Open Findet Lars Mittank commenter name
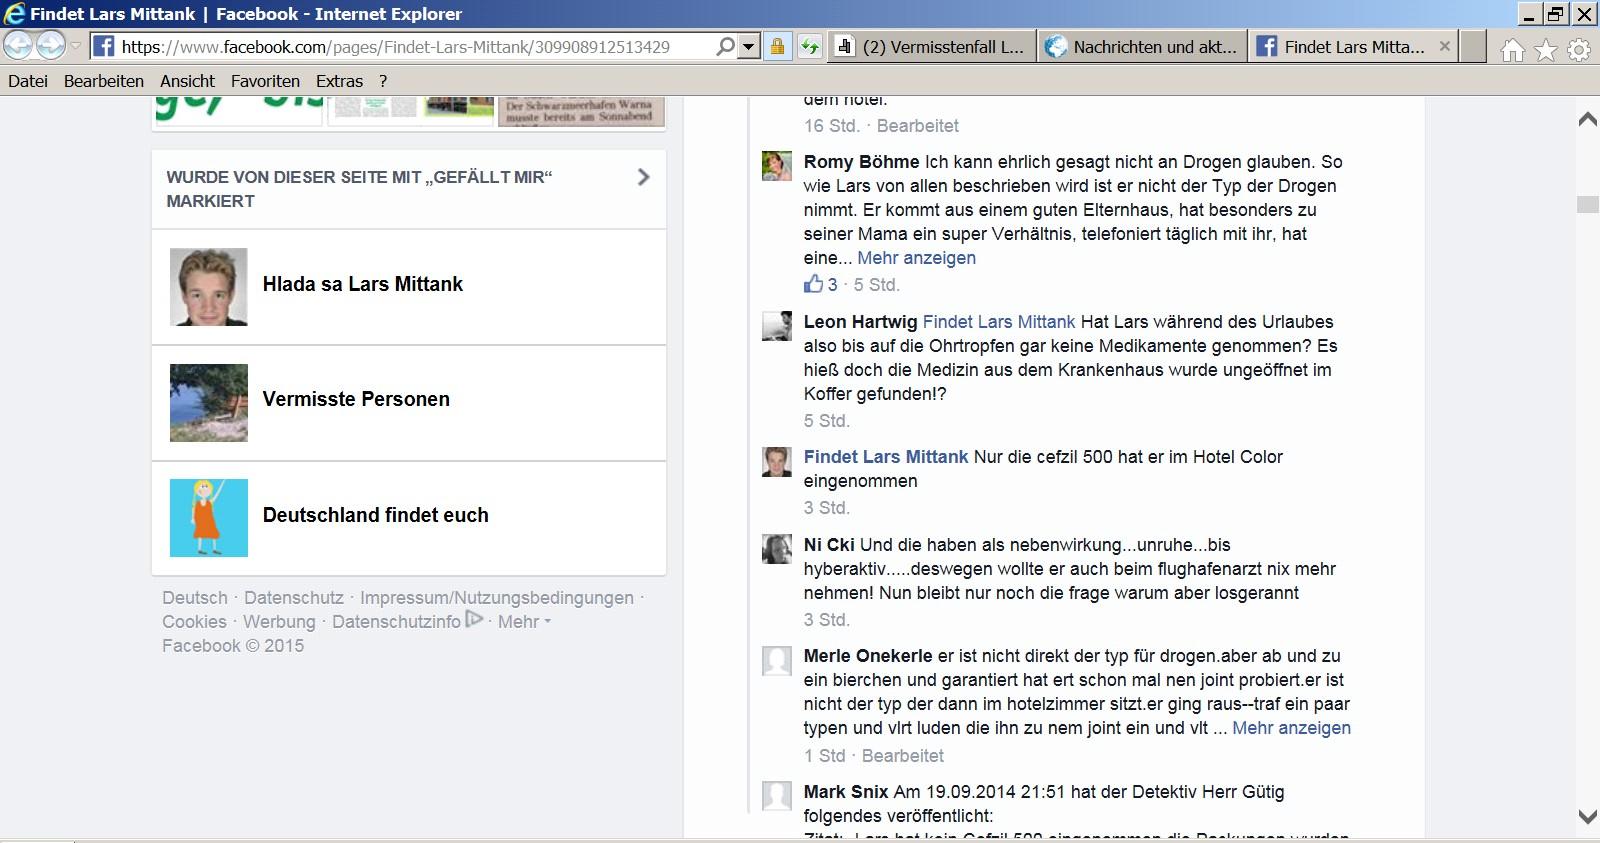This screenshot has width=1600, height=843. click(x=886, y=457)
